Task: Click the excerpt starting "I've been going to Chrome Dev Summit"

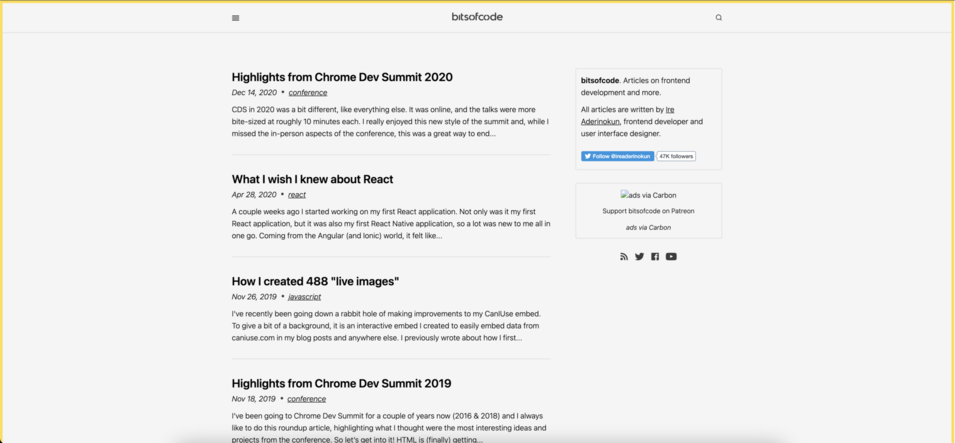Action: pyautogui.click(x=389, y=428)
